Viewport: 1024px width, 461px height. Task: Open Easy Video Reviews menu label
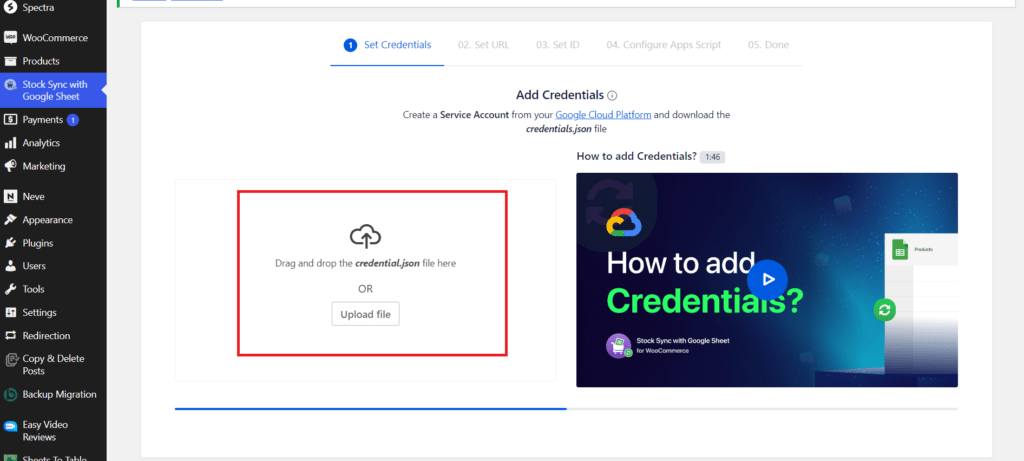click(x=45, y=431)
